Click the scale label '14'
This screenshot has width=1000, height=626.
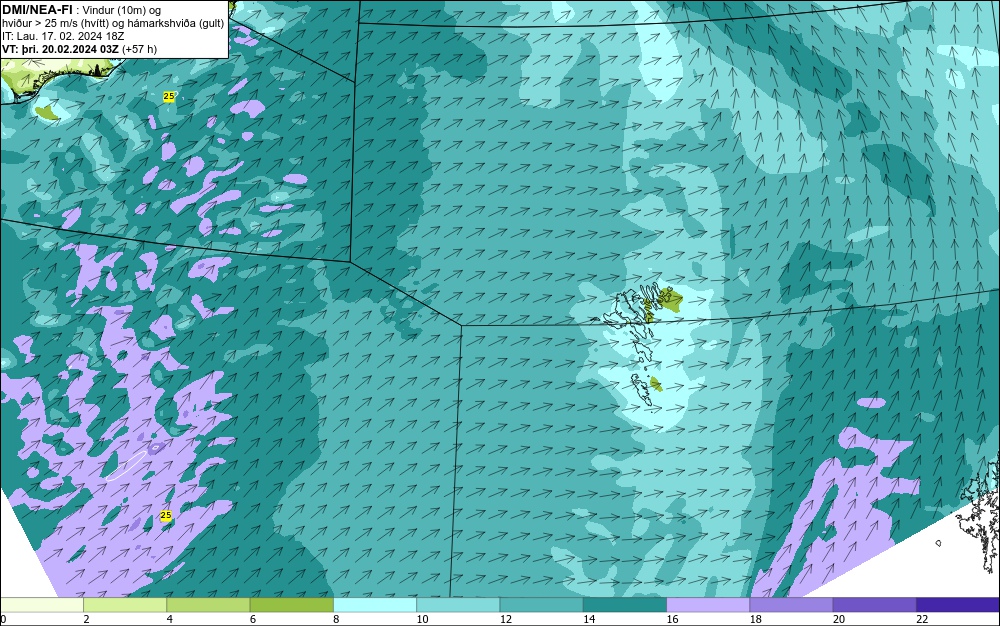(589, 619)
